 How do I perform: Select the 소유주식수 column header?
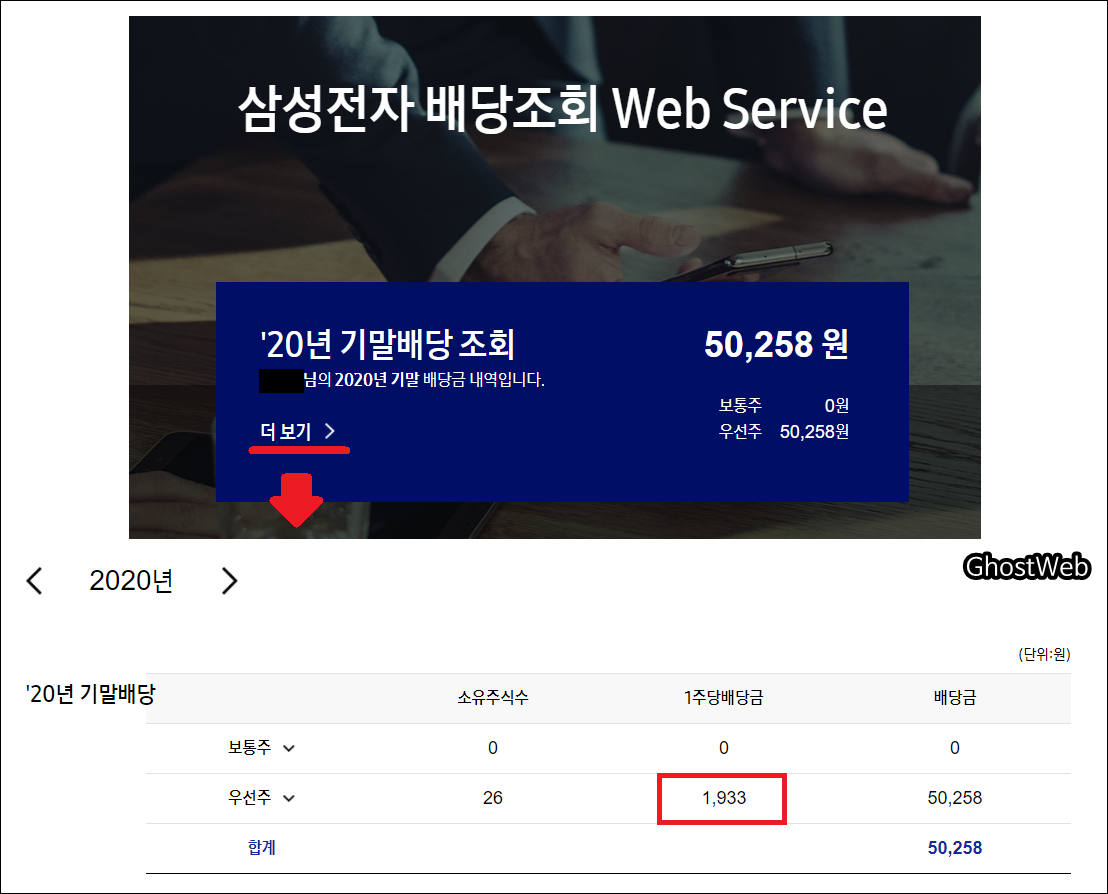tap(493, 698)
